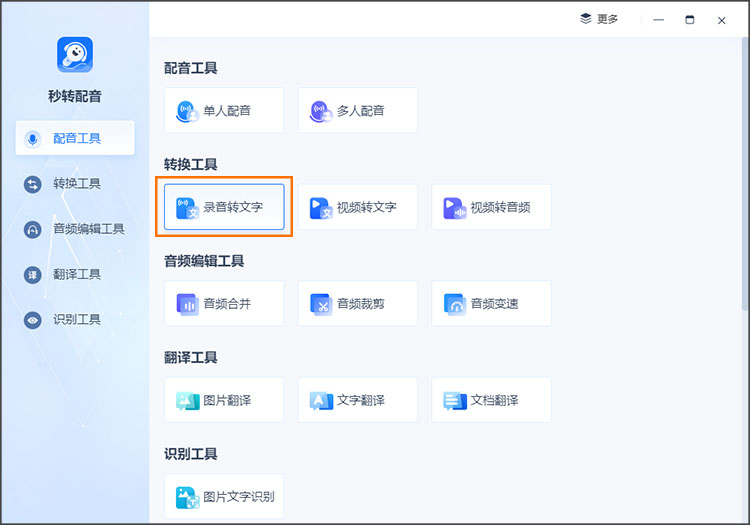Switch to 音频编辑工具 sidebar section
750x525 pixels.
(75, 229)
